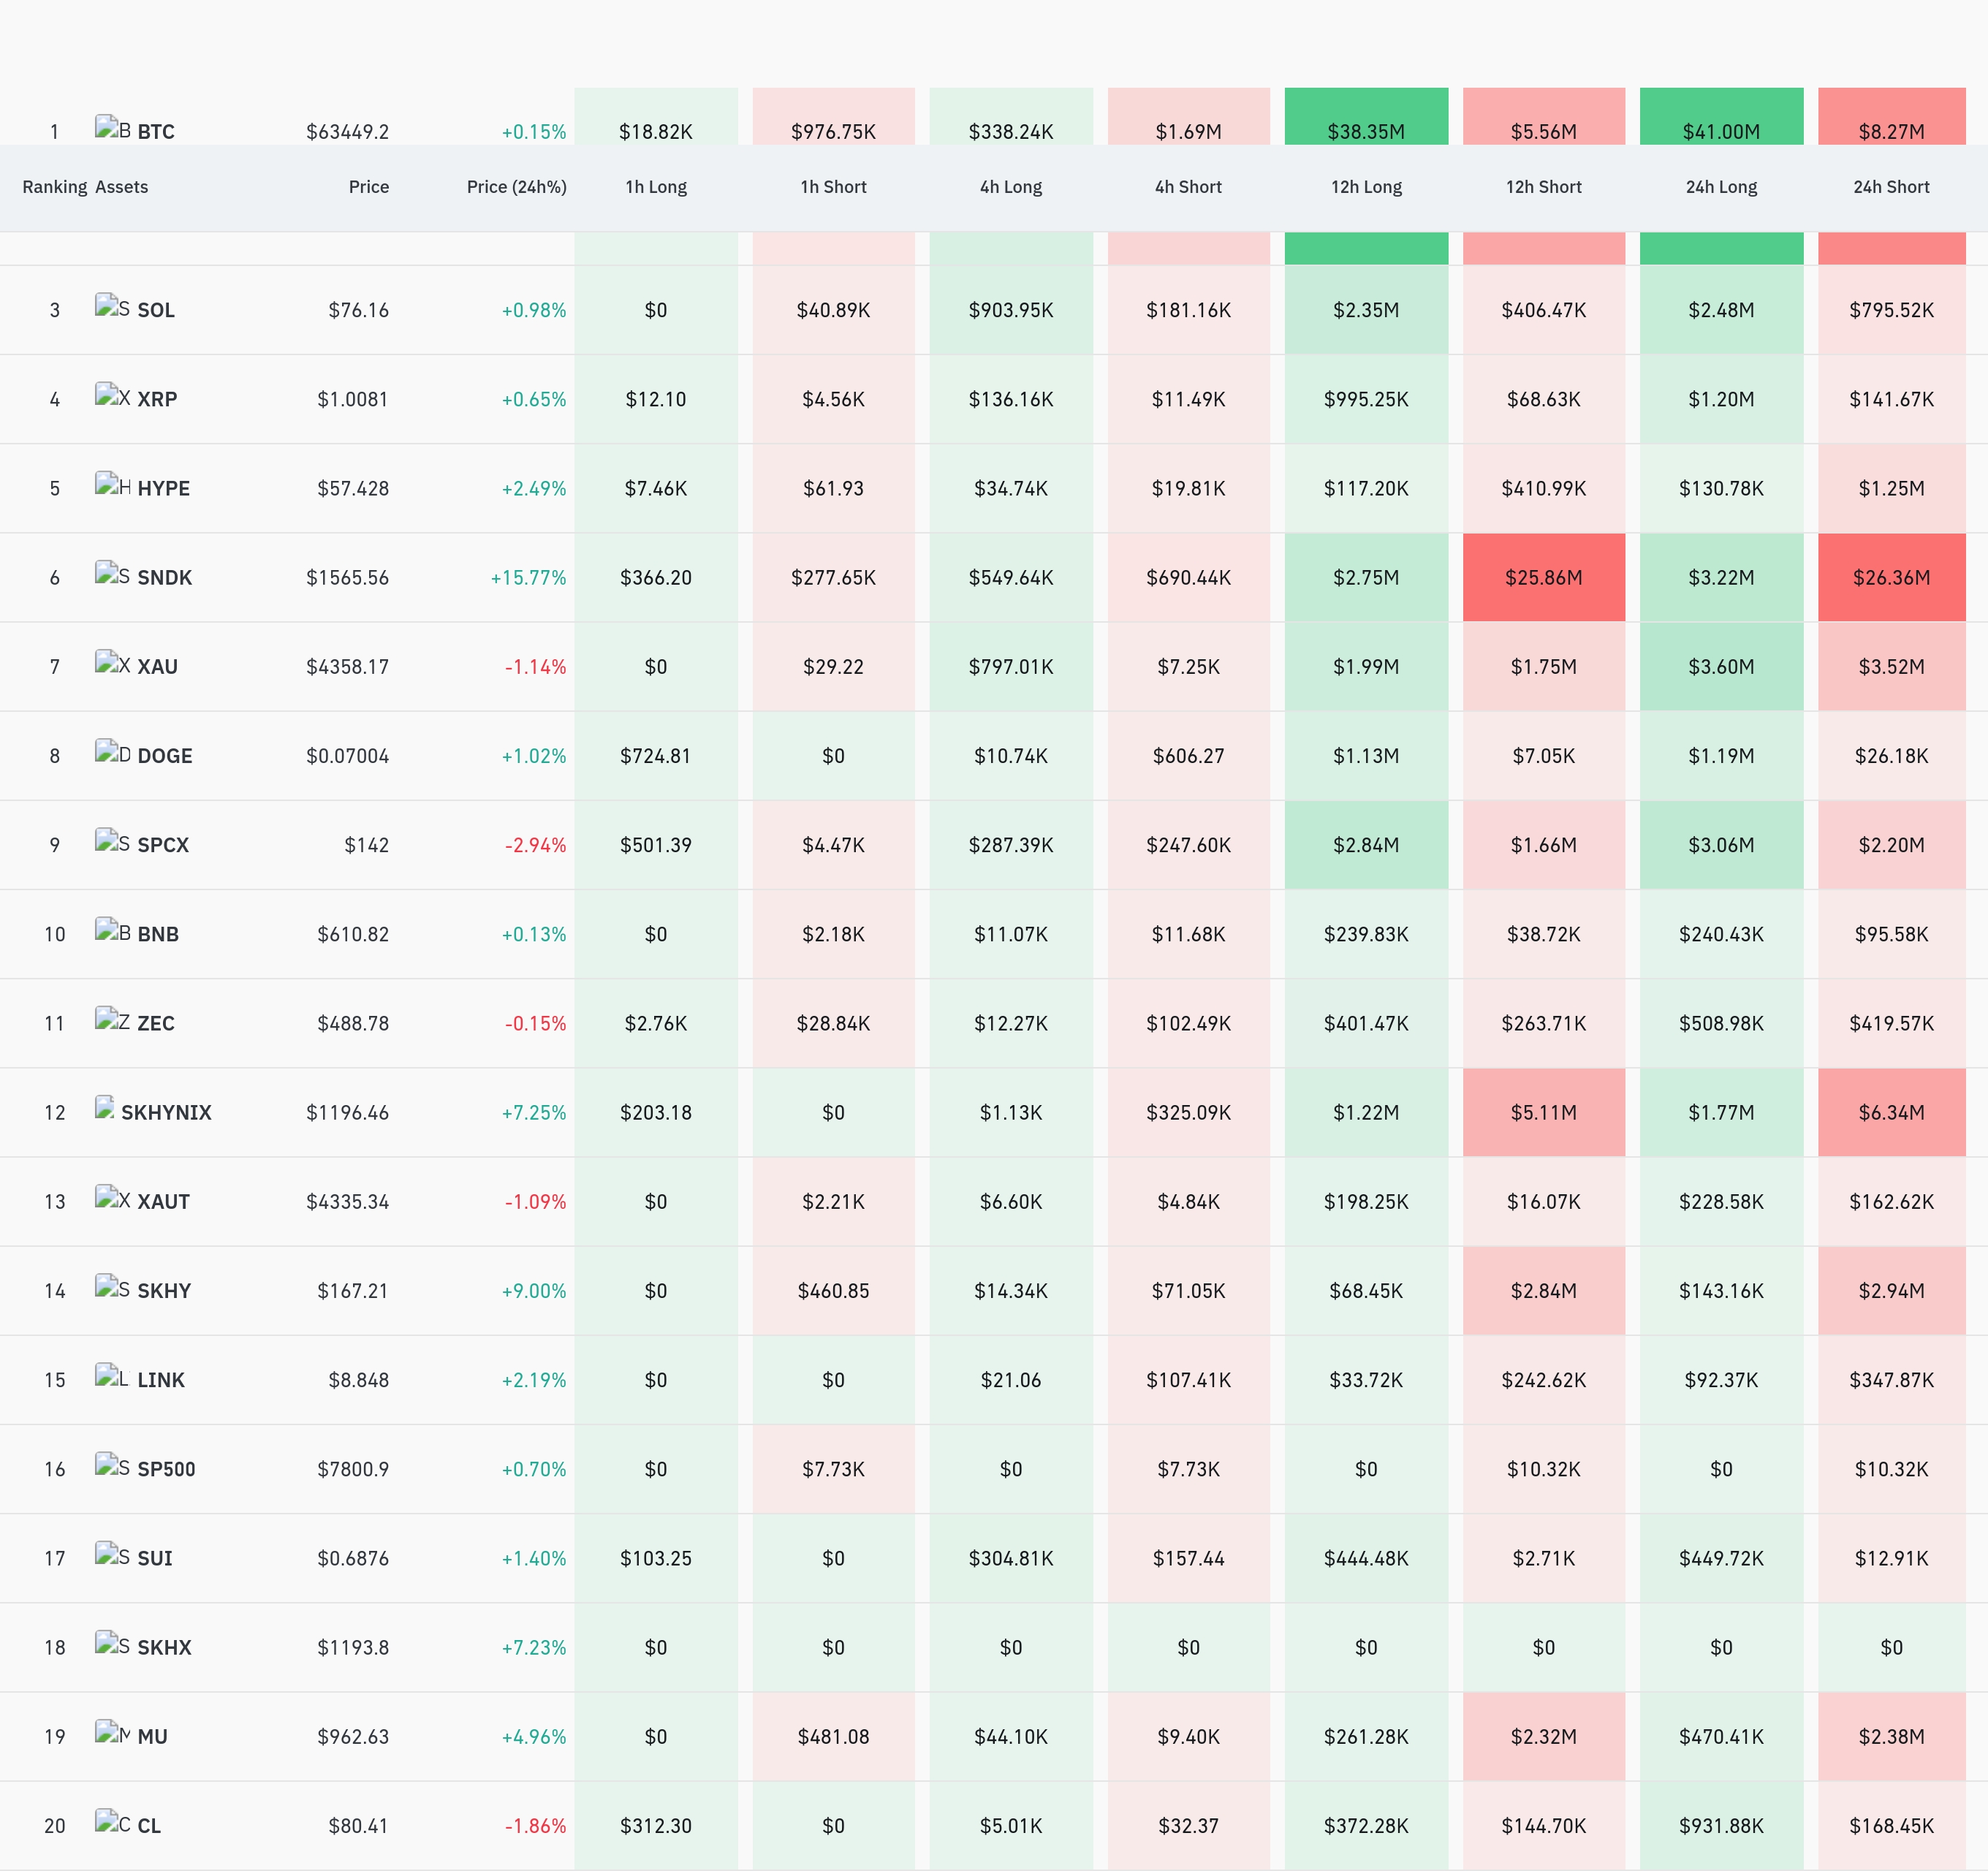Click the 4h Short column header
The image size is (1988, 1871).
pos(1189,187)
